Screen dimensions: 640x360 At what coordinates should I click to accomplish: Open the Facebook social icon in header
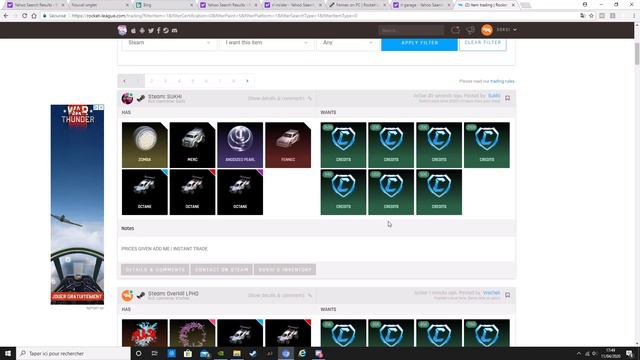click(x=158, y=31)
